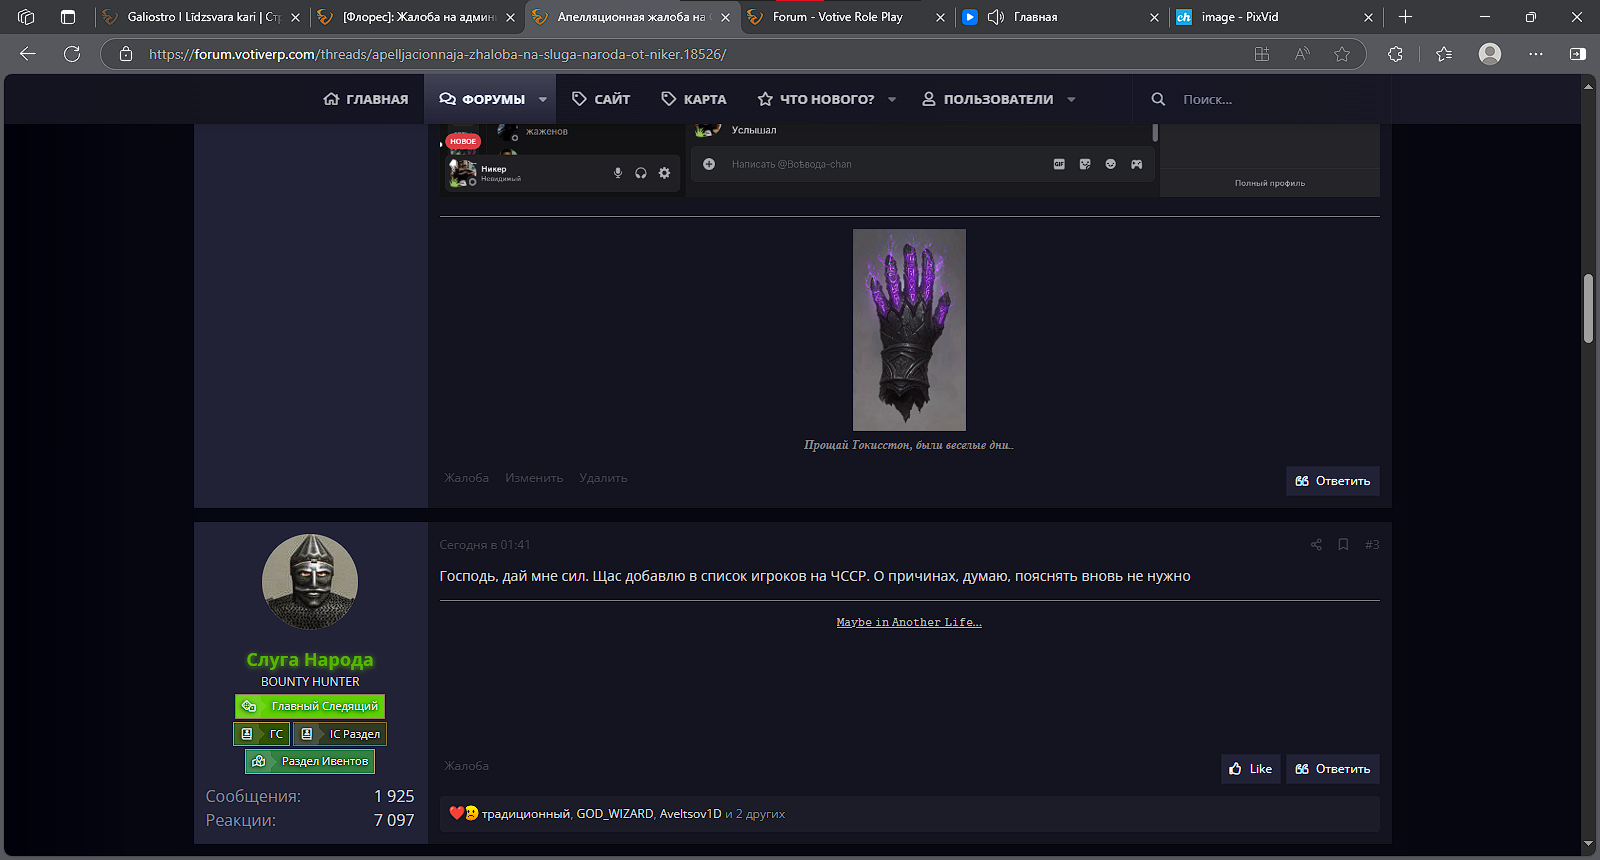Open username Слуга Народа profile
This screenshot has height=860, width=1600.
[310, 660]
